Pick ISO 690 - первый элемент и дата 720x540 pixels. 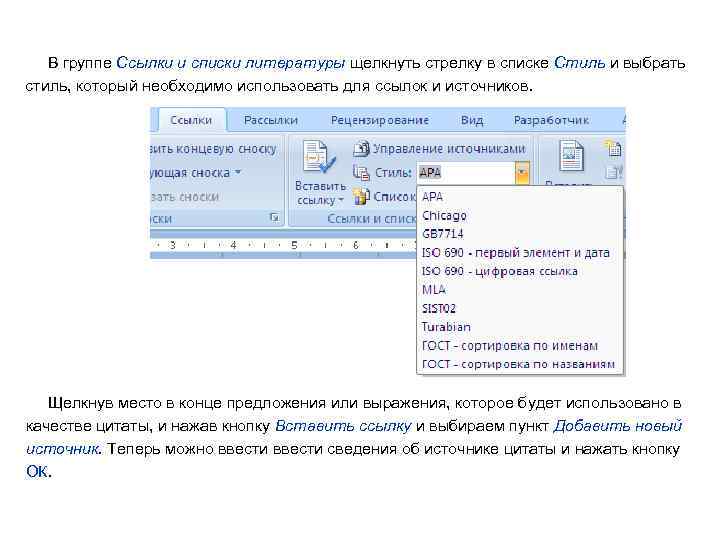tap(520, 253)
